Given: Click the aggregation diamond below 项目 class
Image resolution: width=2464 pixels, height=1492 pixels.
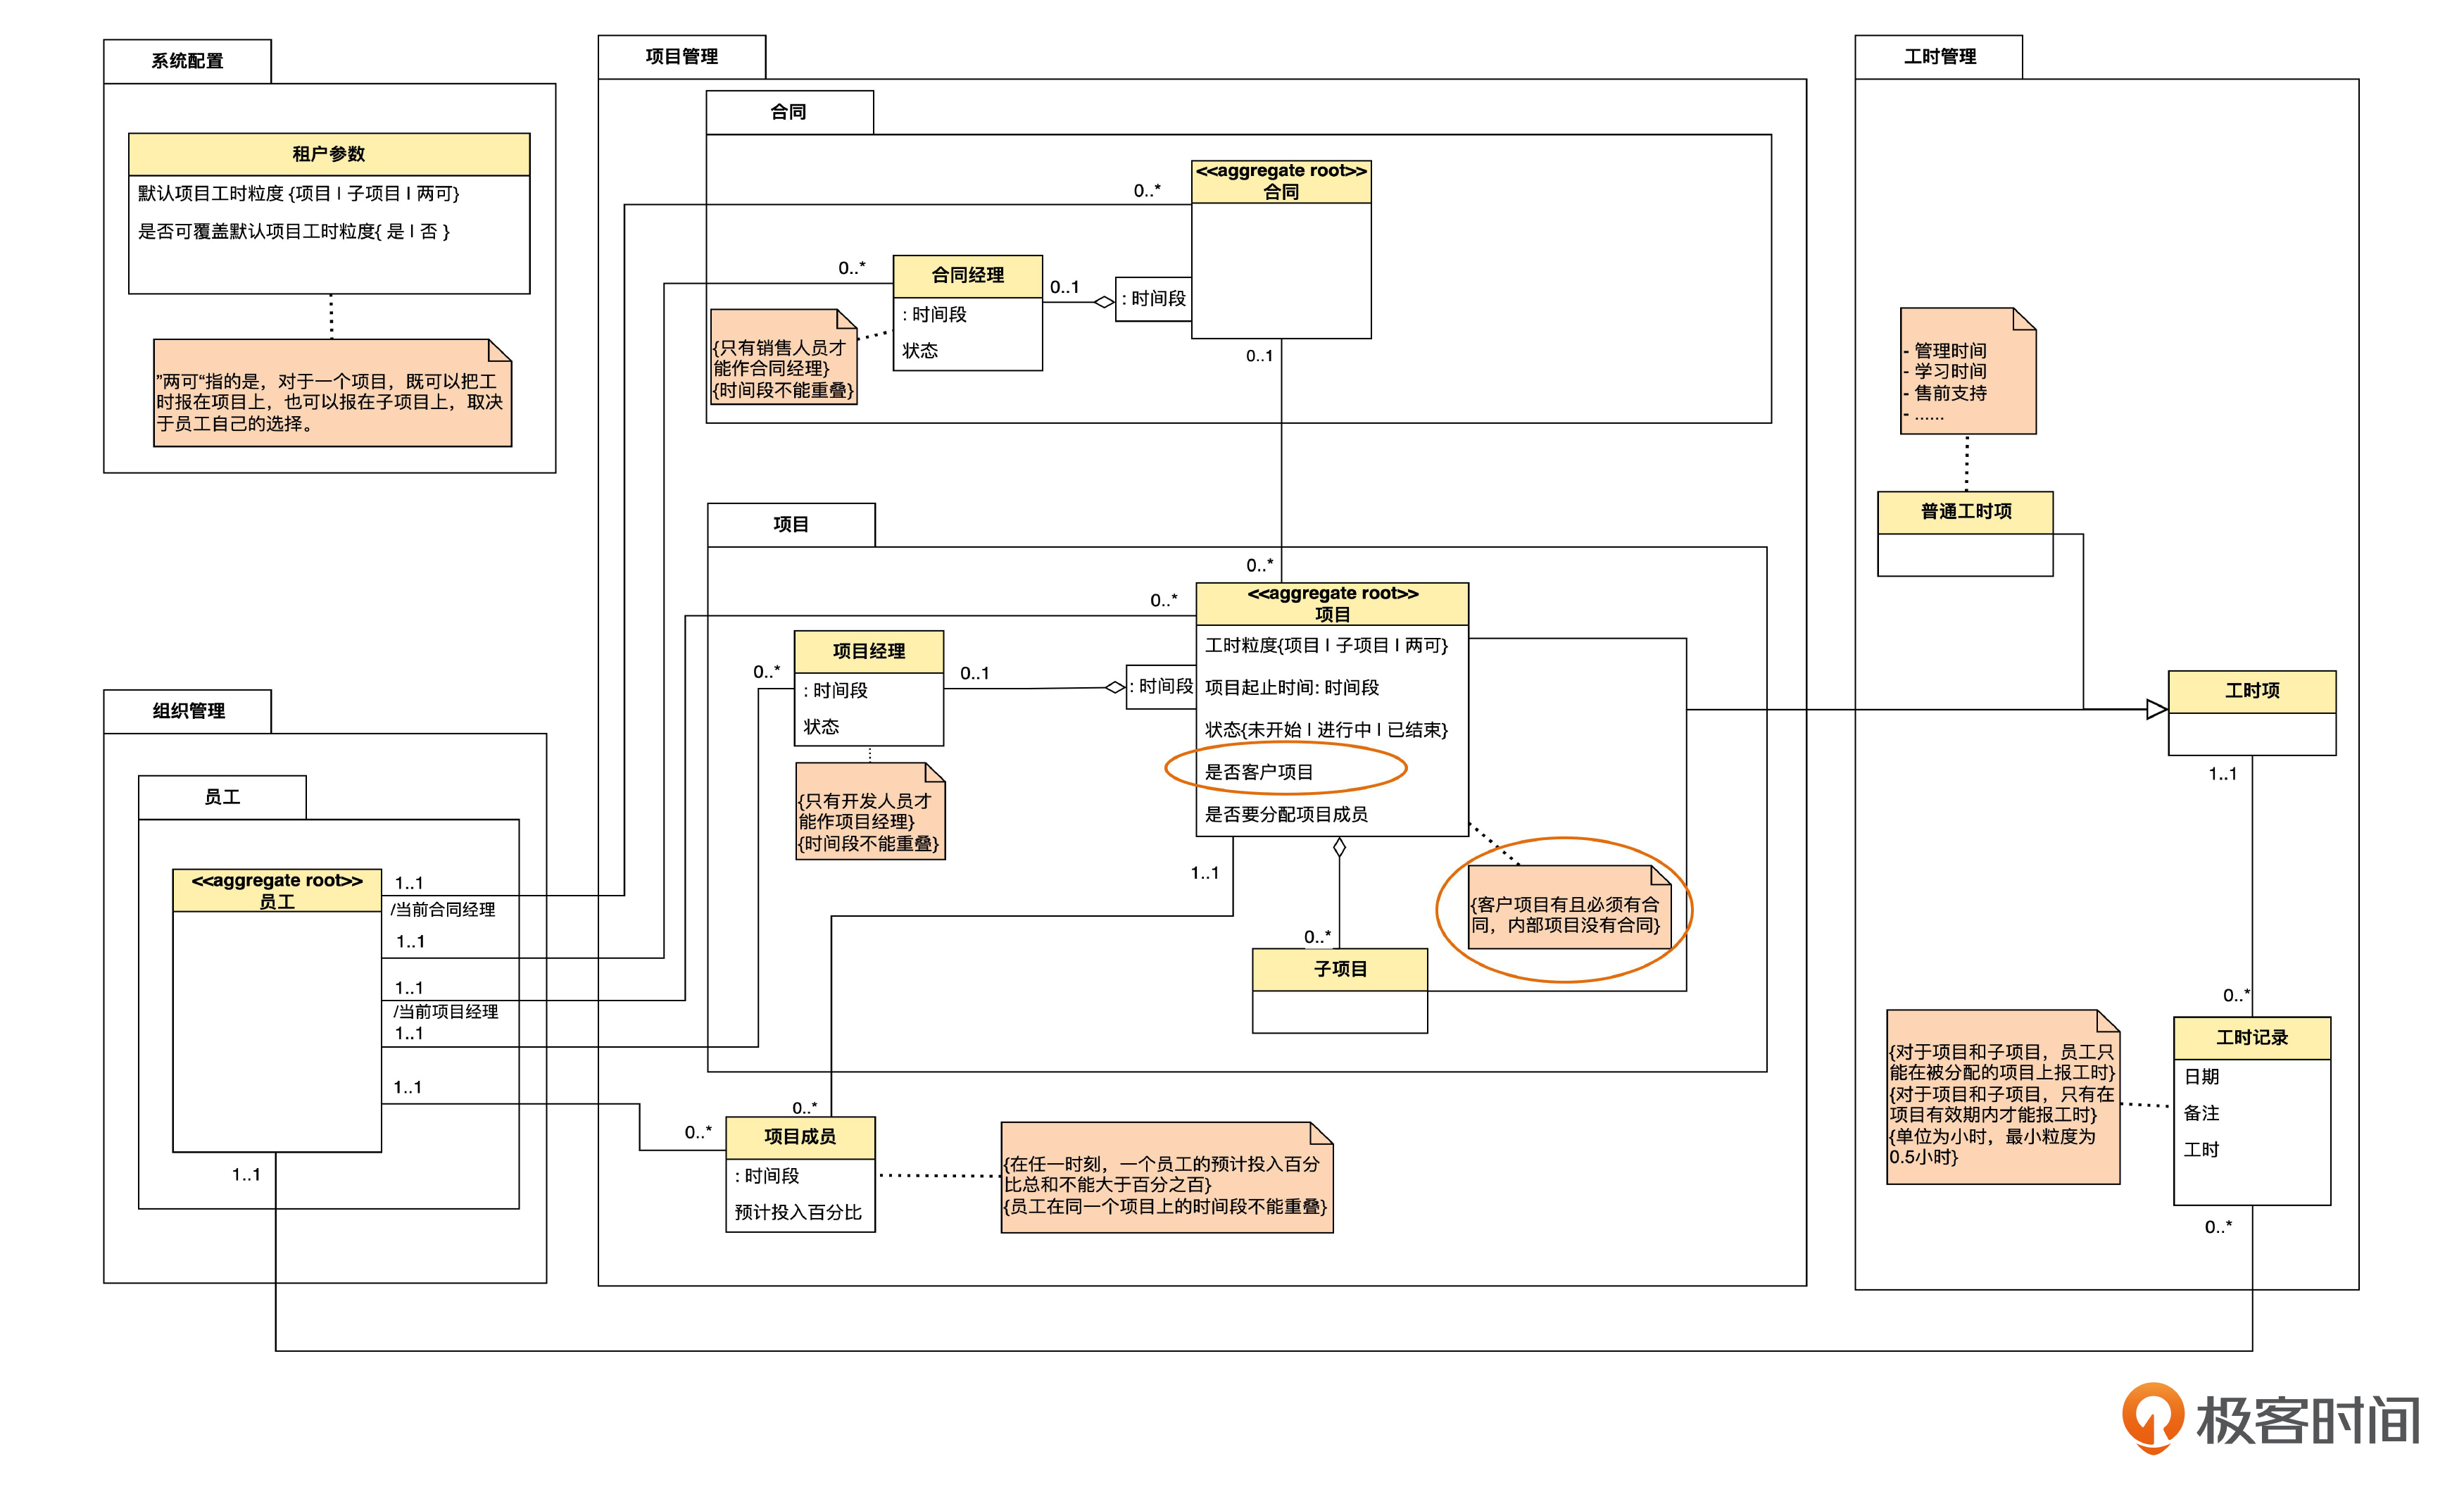Looking at the screenshot, I should (x=1339, y=848).
